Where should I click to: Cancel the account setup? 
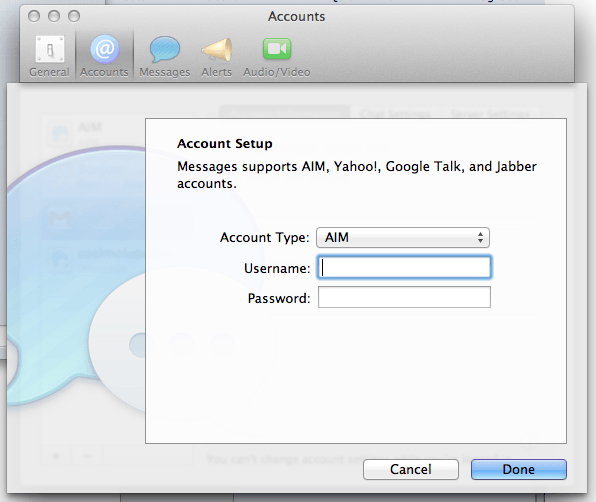coord(411,469)
